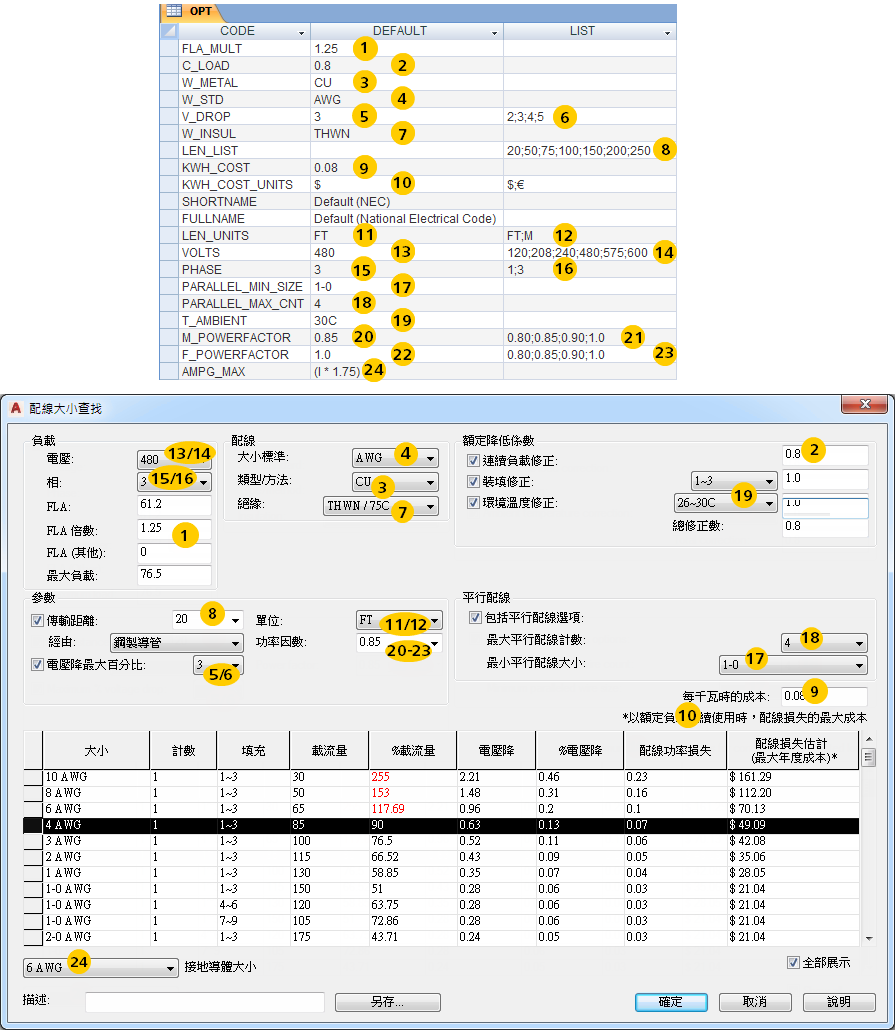Click 配線功率損失 column header
Viewport: 895px width, 1031px height.
(675, 750)
